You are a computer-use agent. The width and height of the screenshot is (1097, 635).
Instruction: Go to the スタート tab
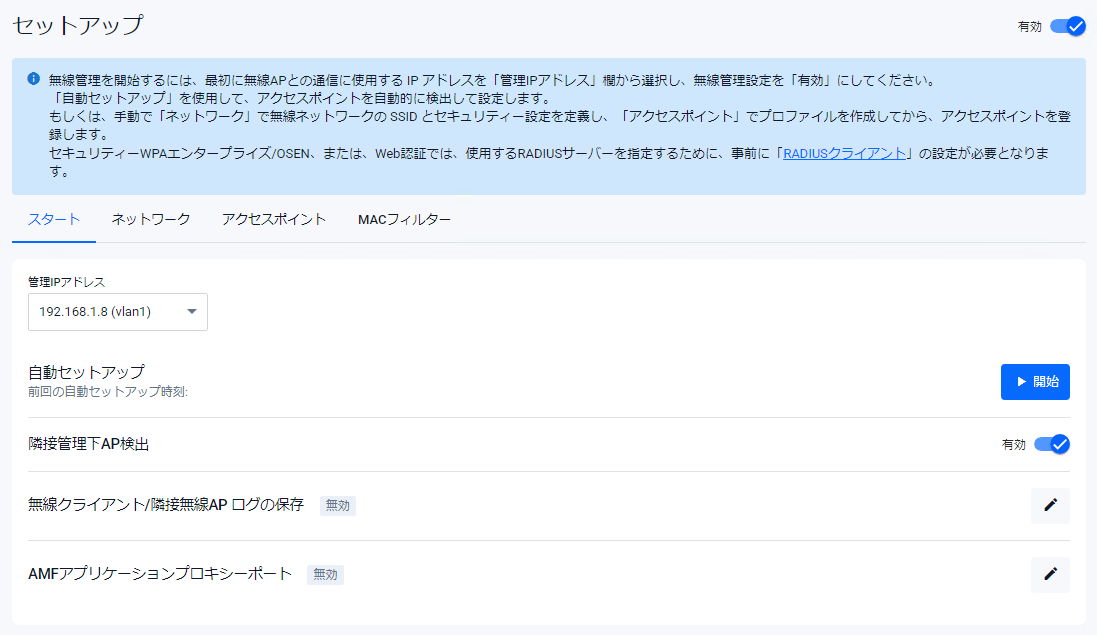point(54,220)
